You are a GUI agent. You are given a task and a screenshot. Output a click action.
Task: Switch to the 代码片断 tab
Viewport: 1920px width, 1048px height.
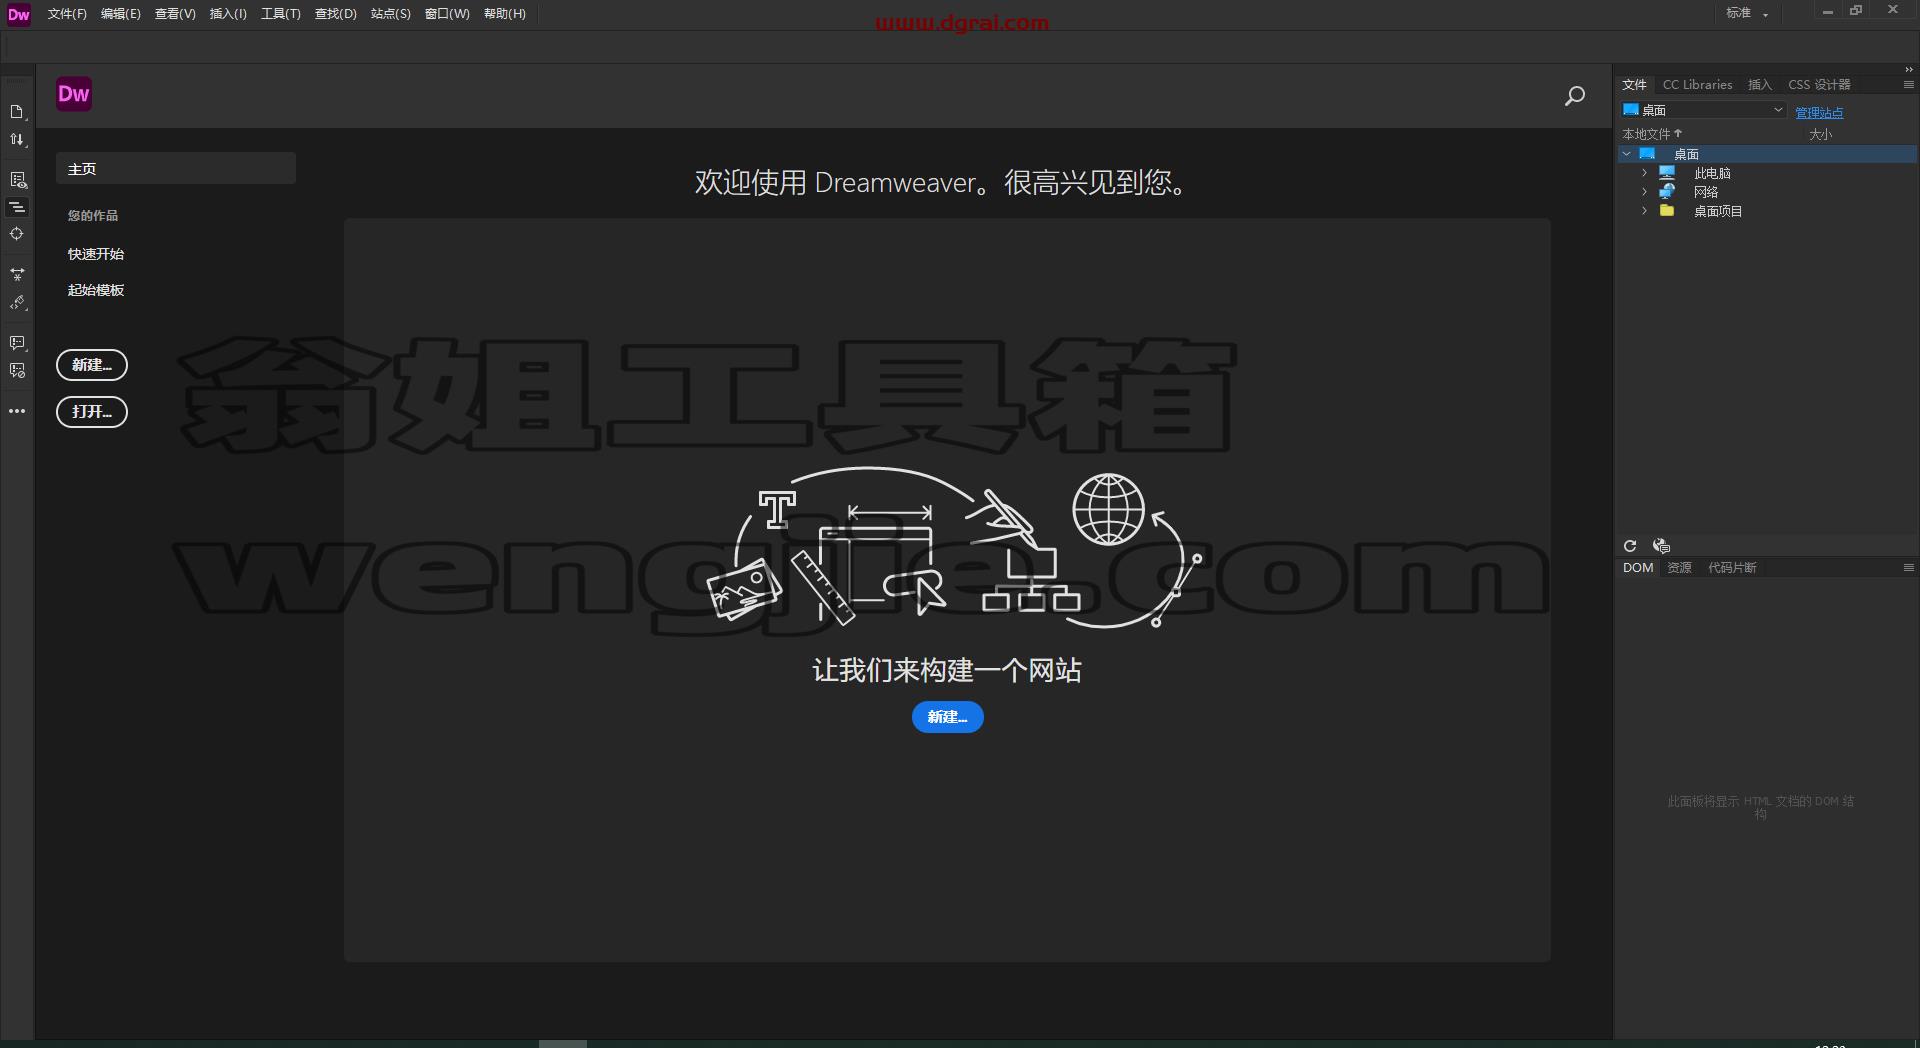pyautogui.click(x=1732, y=568)
